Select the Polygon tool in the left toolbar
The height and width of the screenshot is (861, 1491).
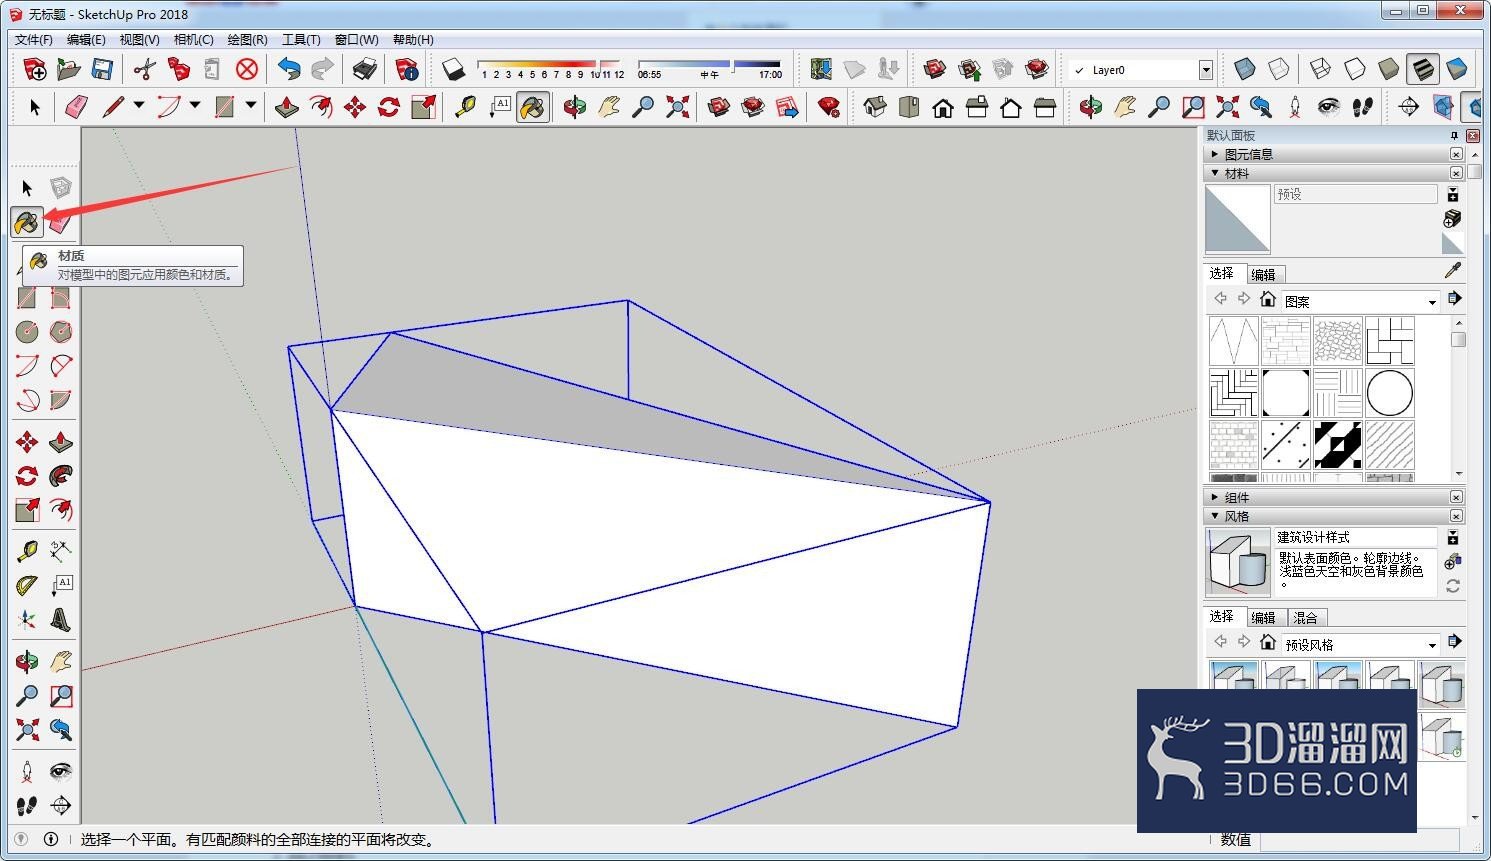pyautogui.click(x=61, y=331)
